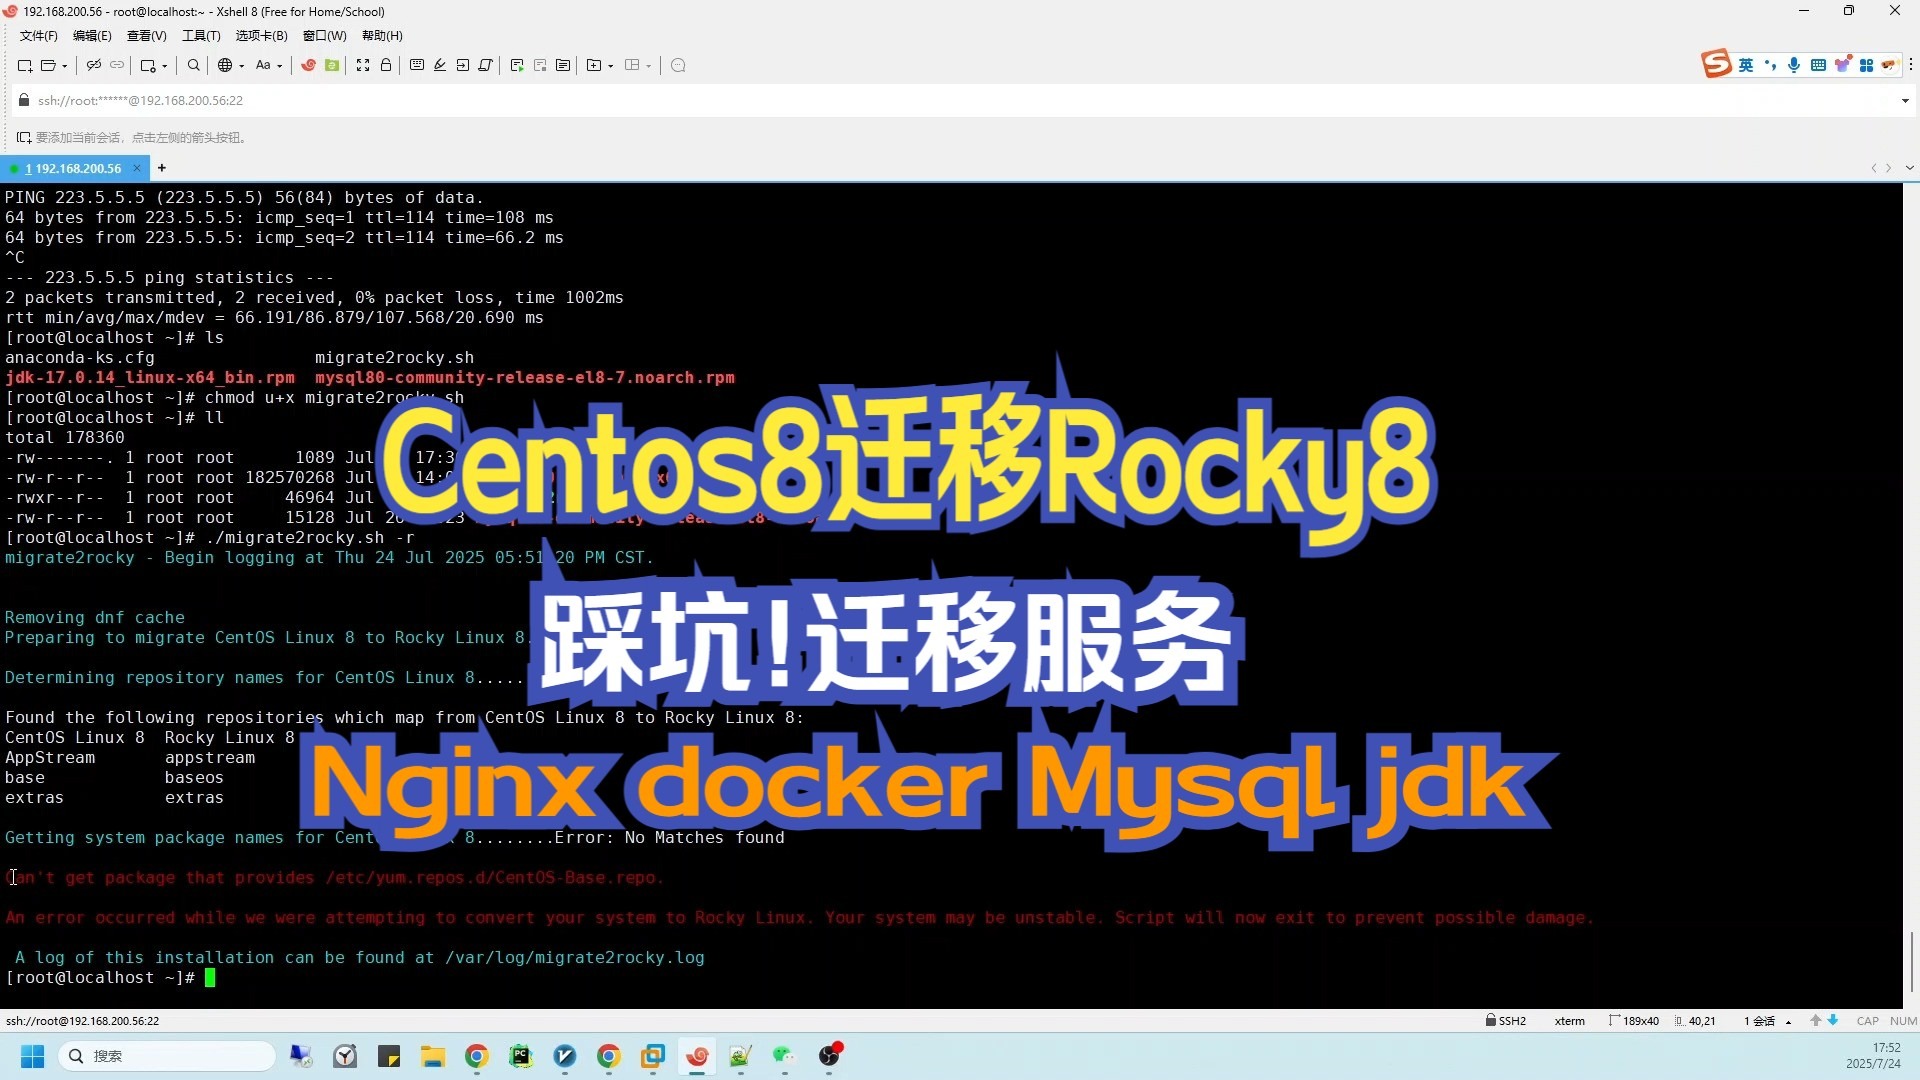Screen dimensions: 1920x1080
Task: Click the blue download arrow in status bar
Action: (x=1833, y=1021)
